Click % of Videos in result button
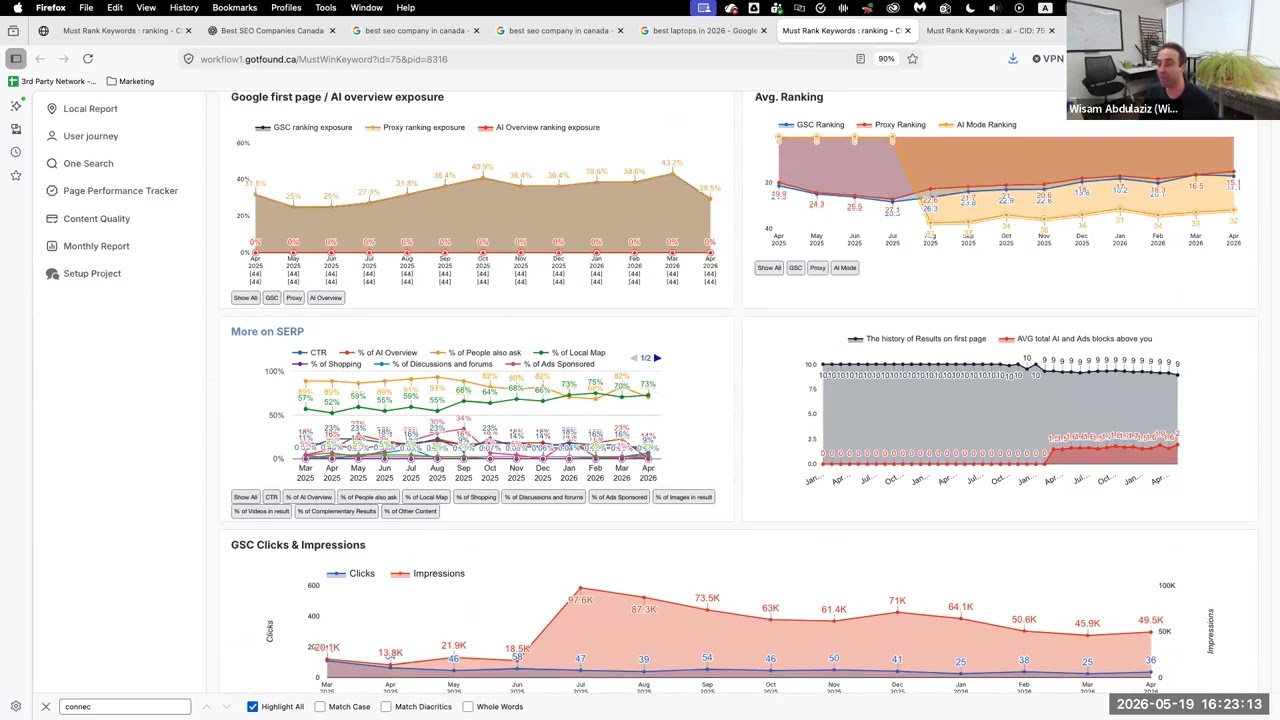 click(x=262, y=511)
